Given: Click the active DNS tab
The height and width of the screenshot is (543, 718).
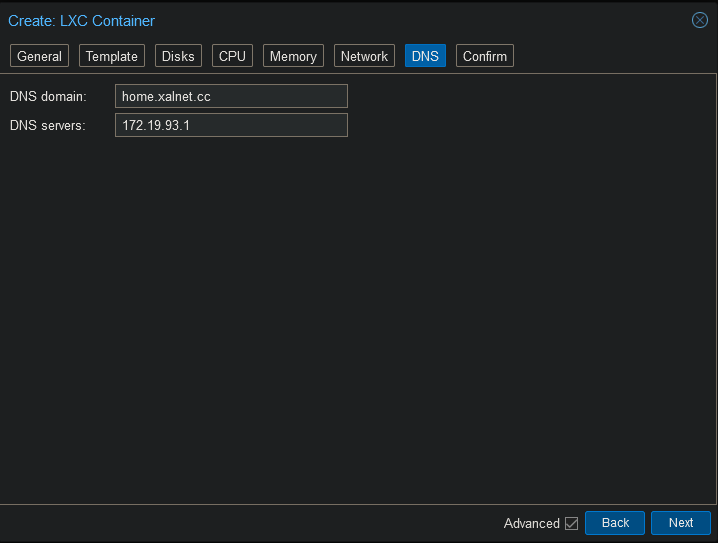Looking at the screenshot, I should point(425,56).
